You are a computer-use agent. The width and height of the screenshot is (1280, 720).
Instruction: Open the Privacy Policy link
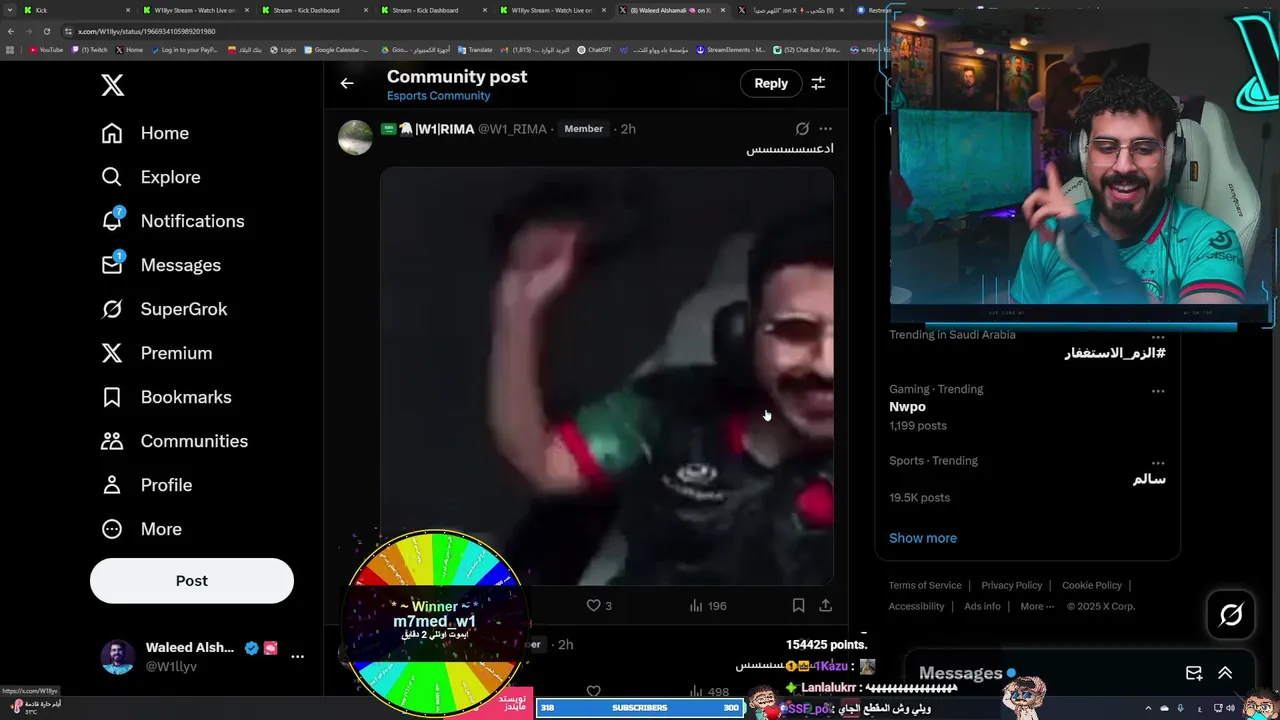click(1012, 586)
